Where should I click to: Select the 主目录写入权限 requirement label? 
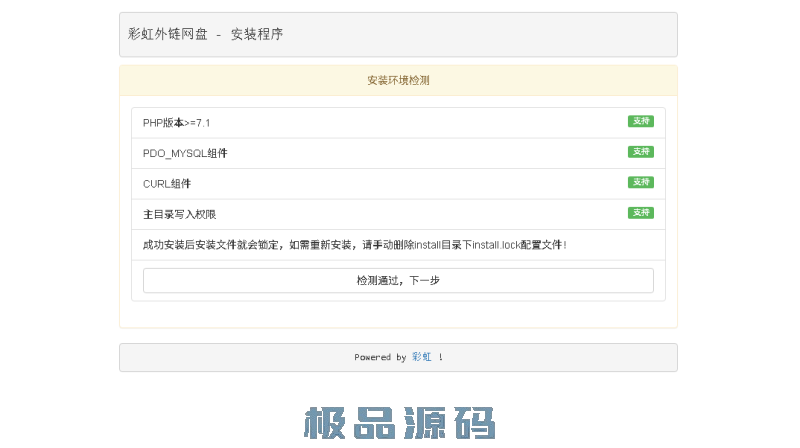(x=180, y=214)
